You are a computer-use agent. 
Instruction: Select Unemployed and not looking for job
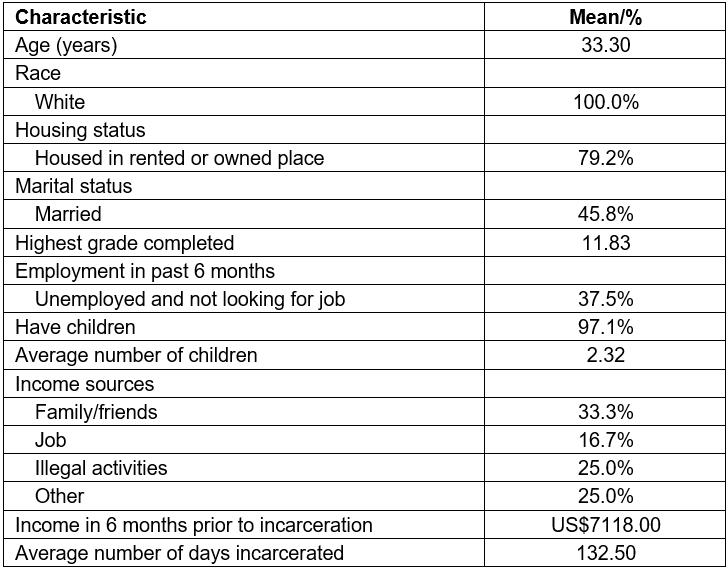pos(190,299)
